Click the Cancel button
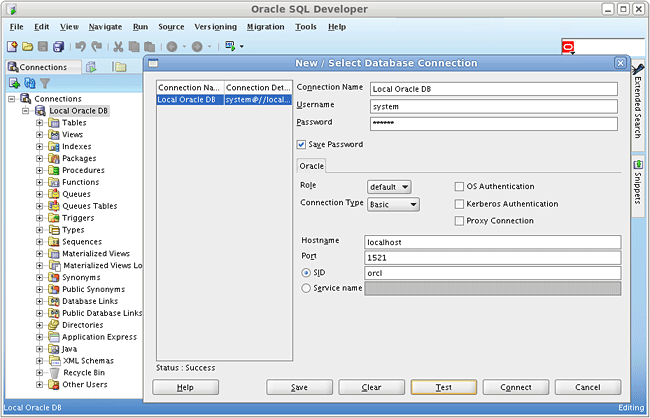The image size is (650, 418). coord(588,387)
